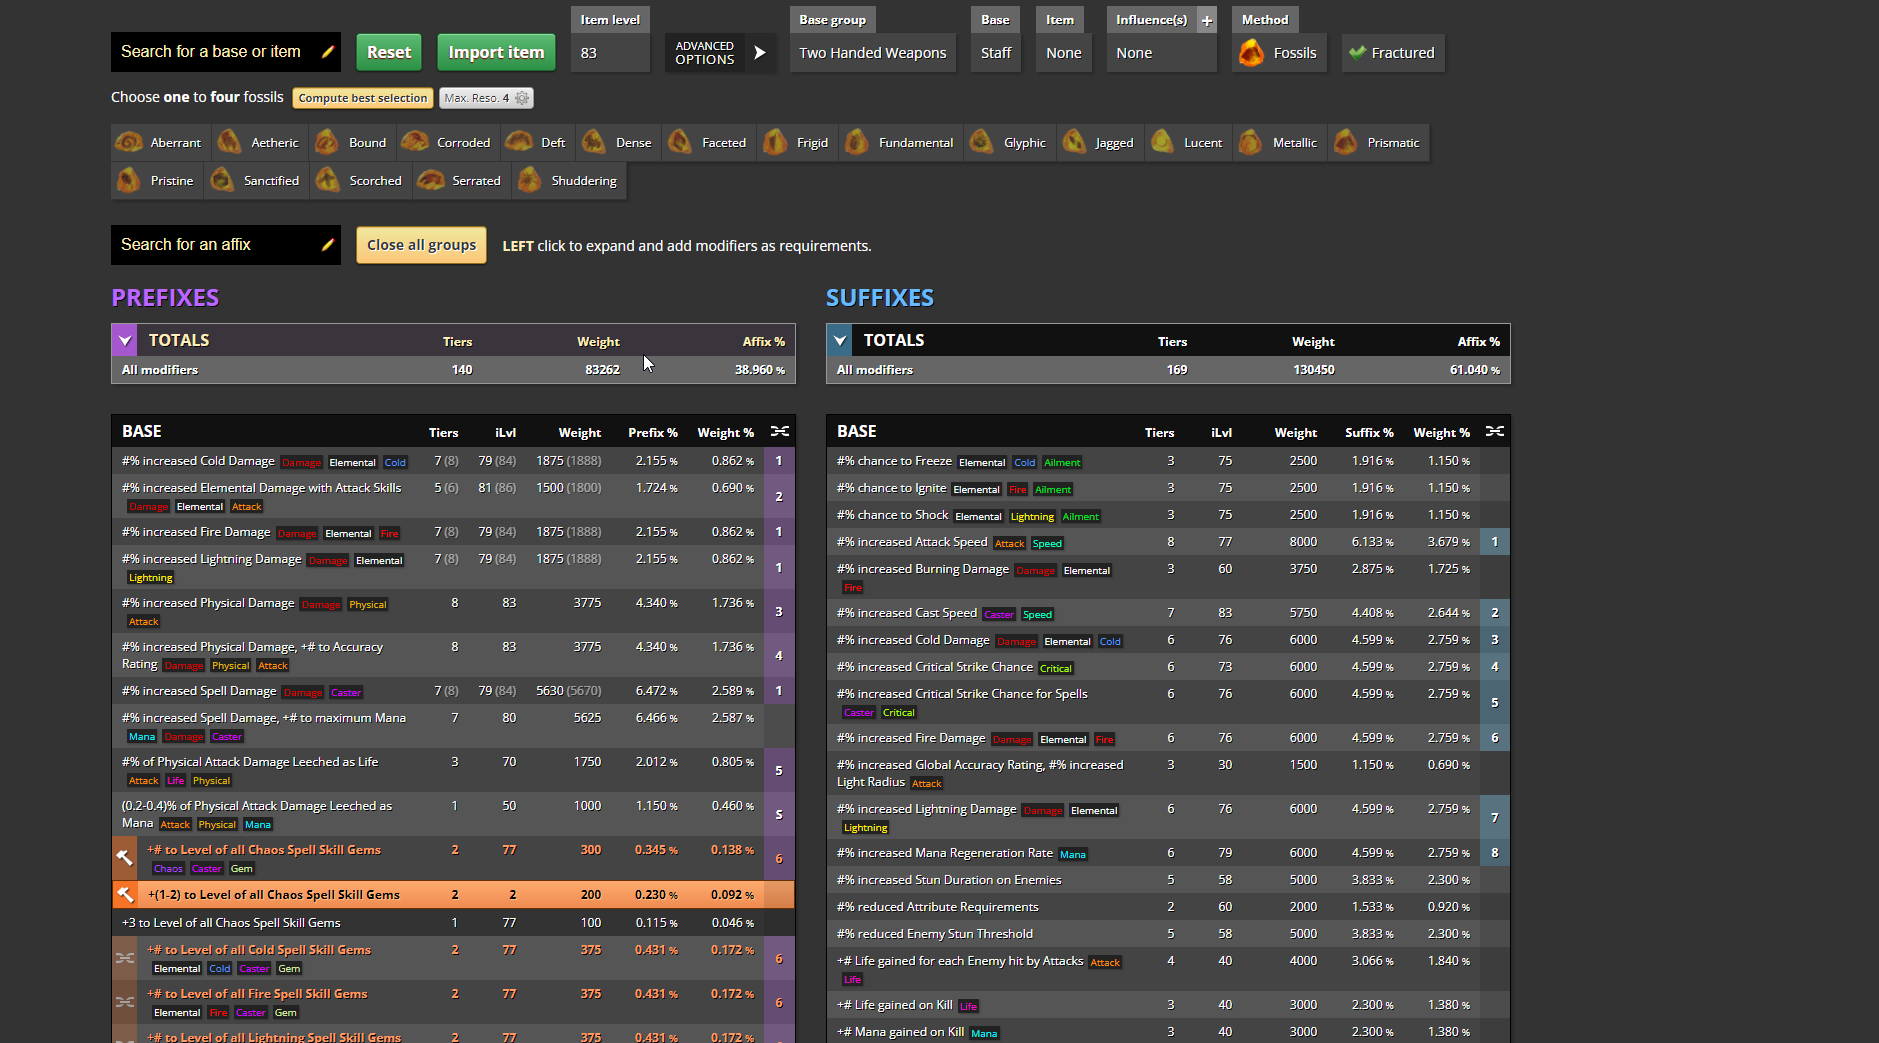Select the Fundamental fossil
This screenshot has height=1043, width=1879.
pyautogui.click(x=901, y=143)
